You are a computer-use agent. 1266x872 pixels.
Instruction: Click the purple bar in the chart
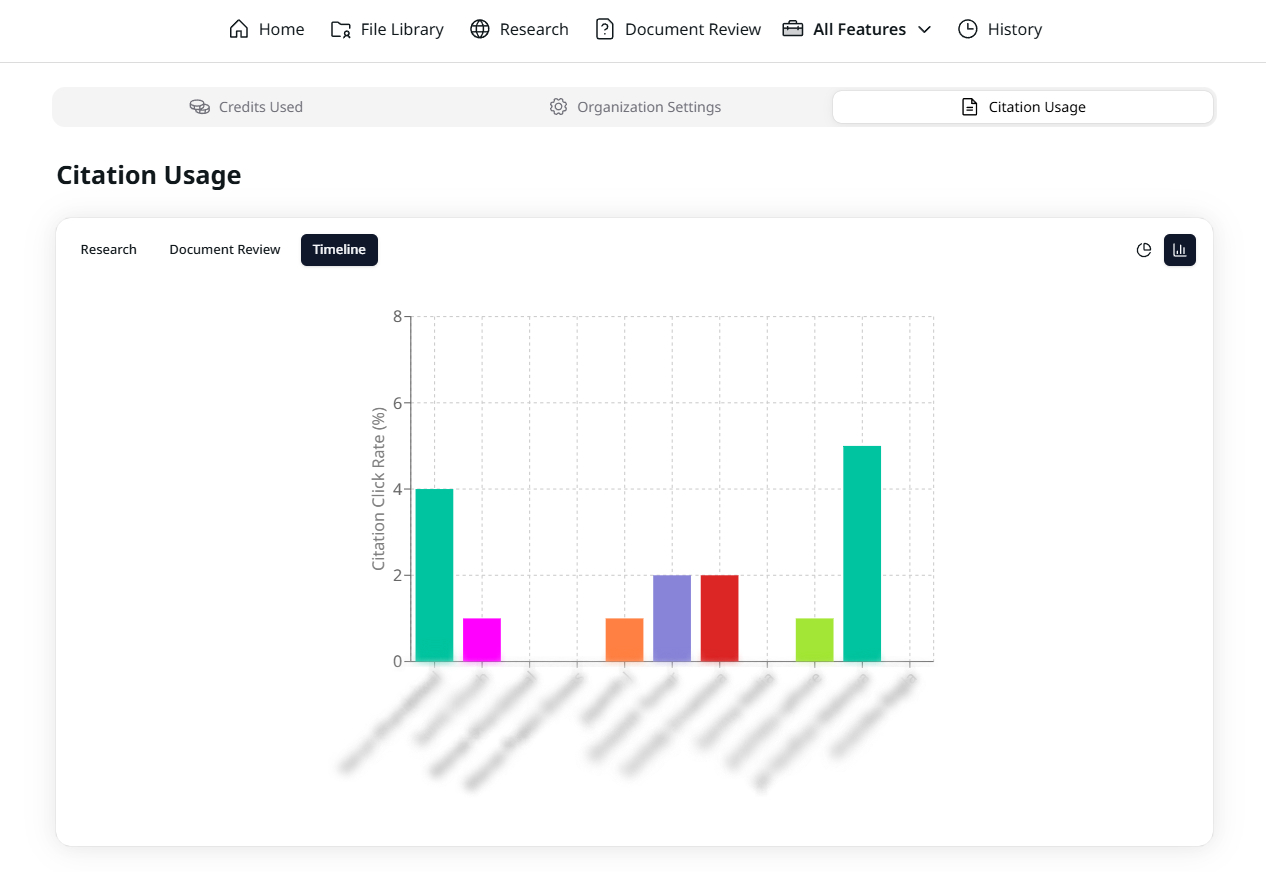[x=672, y=618]
